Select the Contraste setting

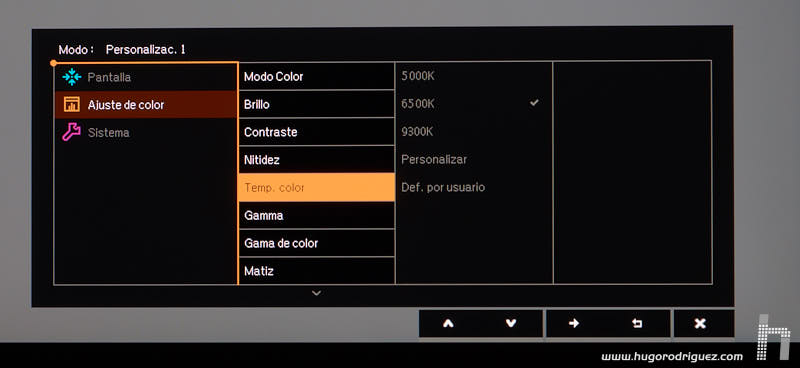pos(316,132)
